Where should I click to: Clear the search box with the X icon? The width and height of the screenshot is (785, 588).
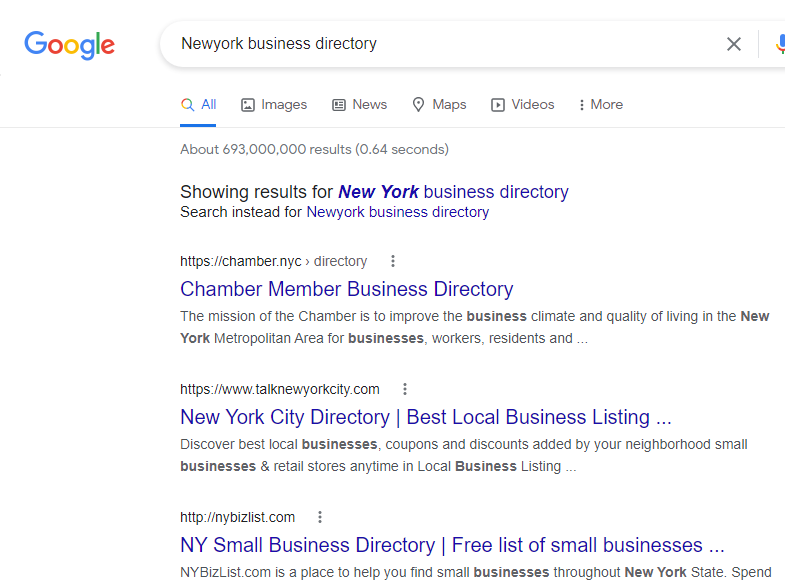(x=733, y=44)
